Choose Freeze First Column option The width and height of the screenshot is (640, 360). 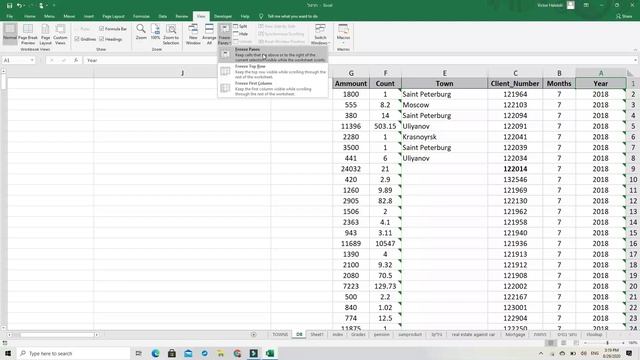pos(273,88)
